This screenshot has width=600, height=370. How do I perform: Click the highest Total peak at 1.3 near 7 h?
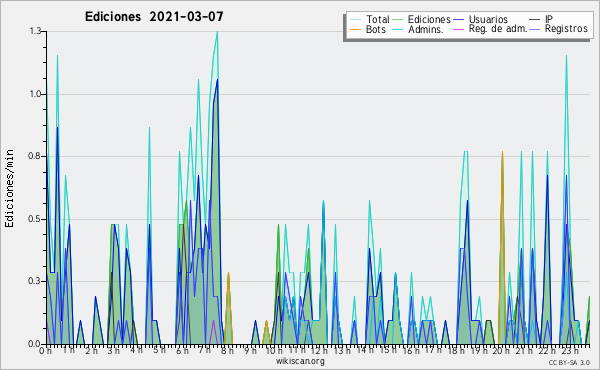tap(217, 33)
